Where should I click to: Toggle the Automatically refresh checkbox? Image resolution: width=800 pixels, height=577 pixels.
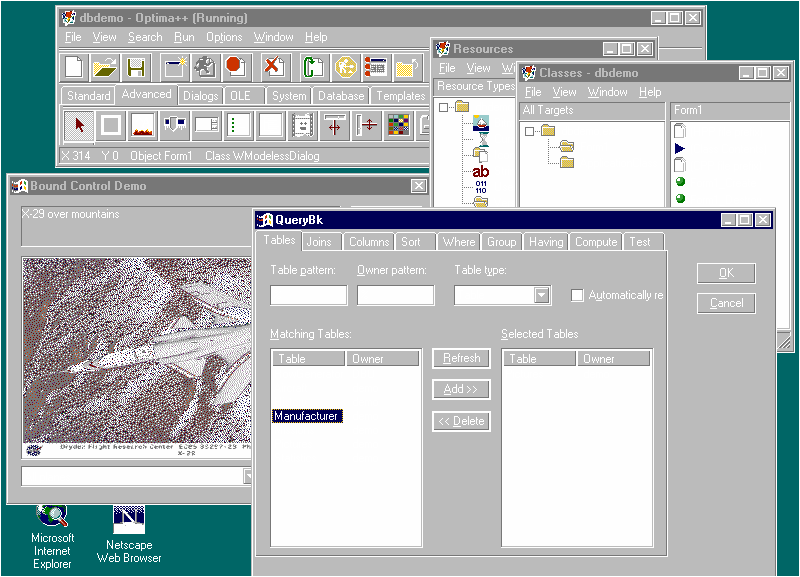click(x=577, y=295)
